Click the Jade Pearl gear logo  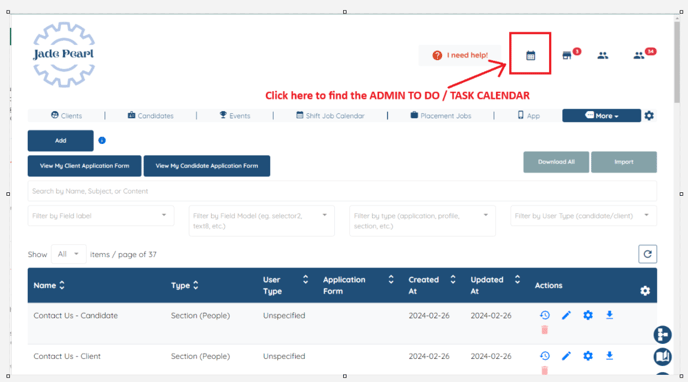point(64,54)
